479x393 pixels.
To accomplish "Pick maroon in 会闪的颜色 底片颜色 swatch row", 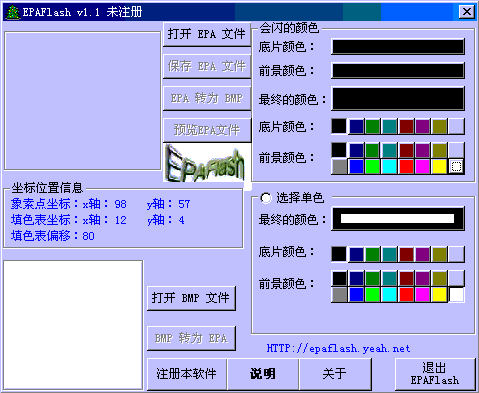I will (x=406, y=126).
